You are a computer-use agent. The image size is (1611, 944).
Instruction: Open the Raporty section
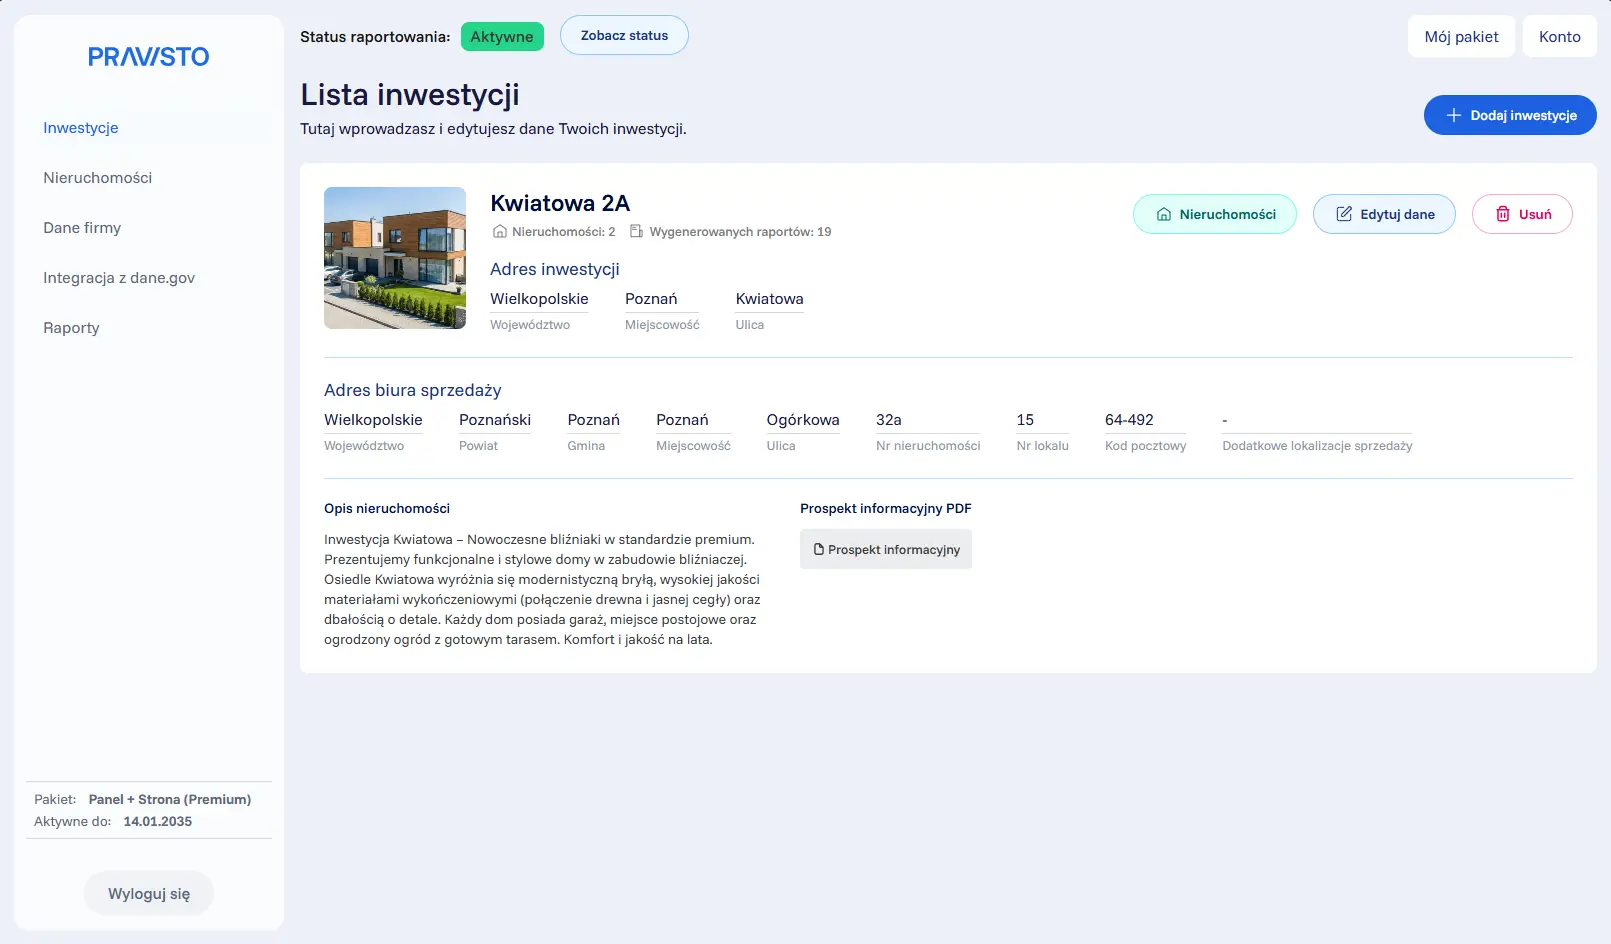coord(71,327)
